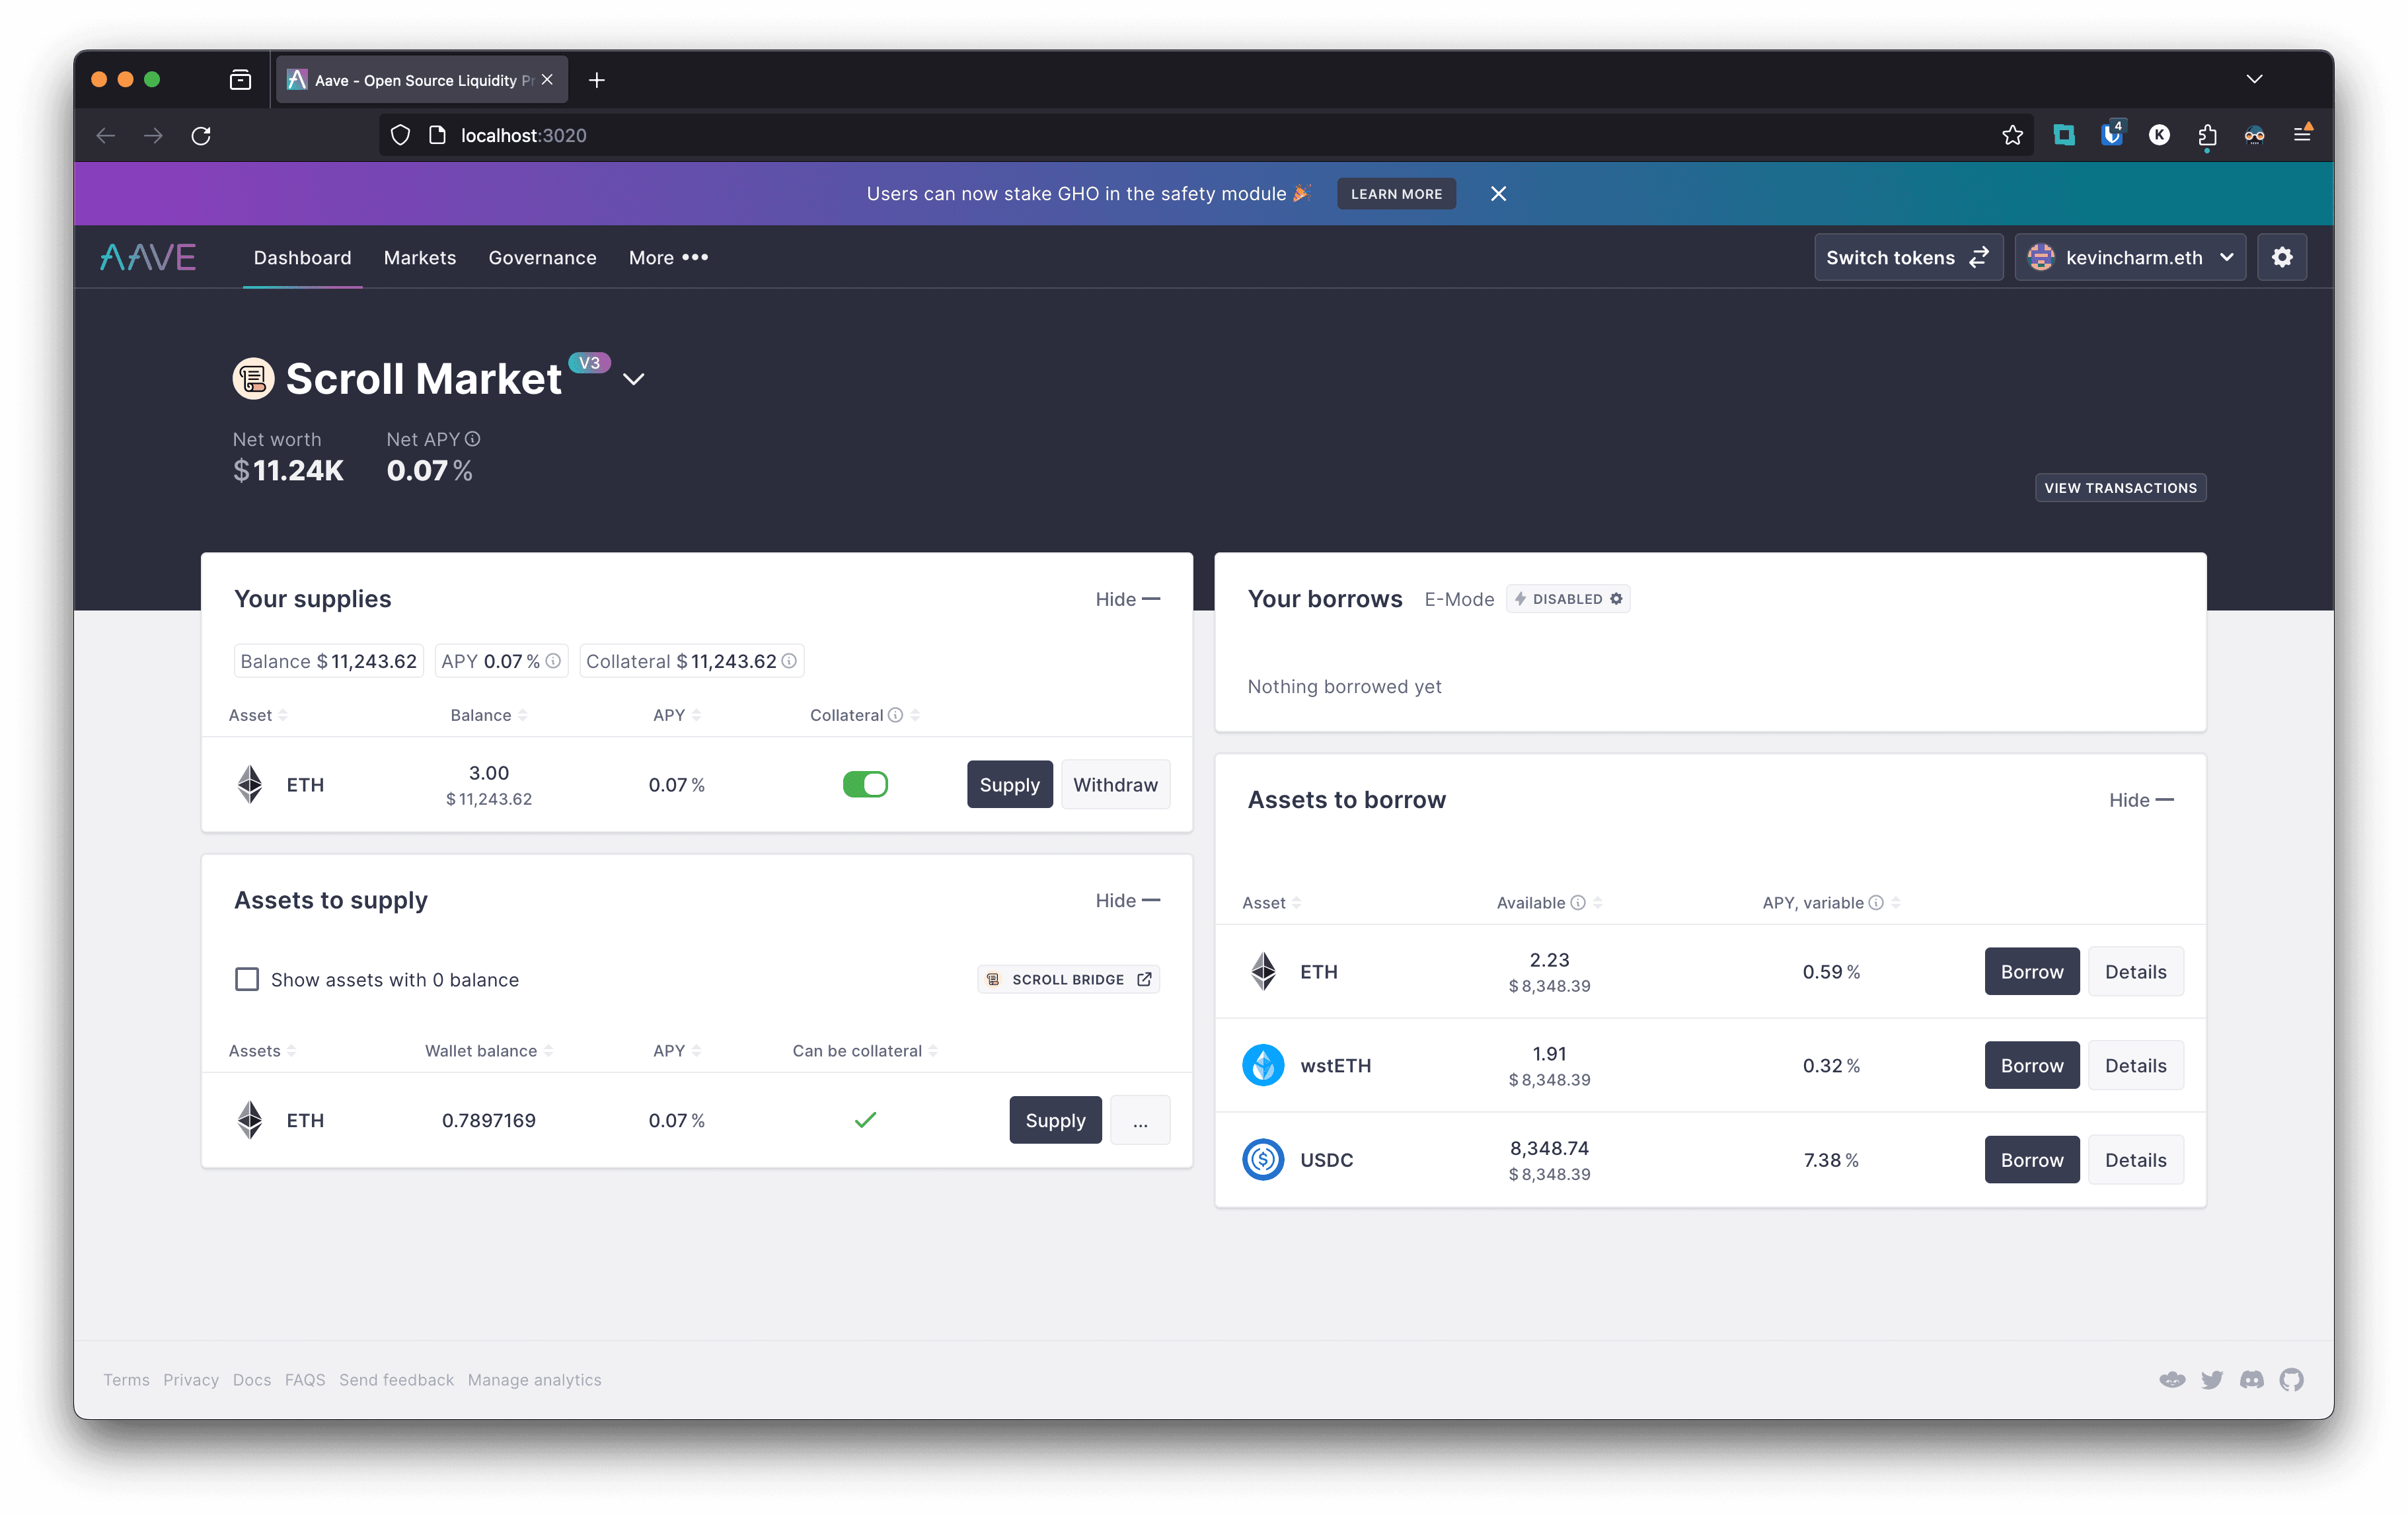Open the kevincharm.eth account dropdown
2408x1517 pixels.
[2130, 258]
